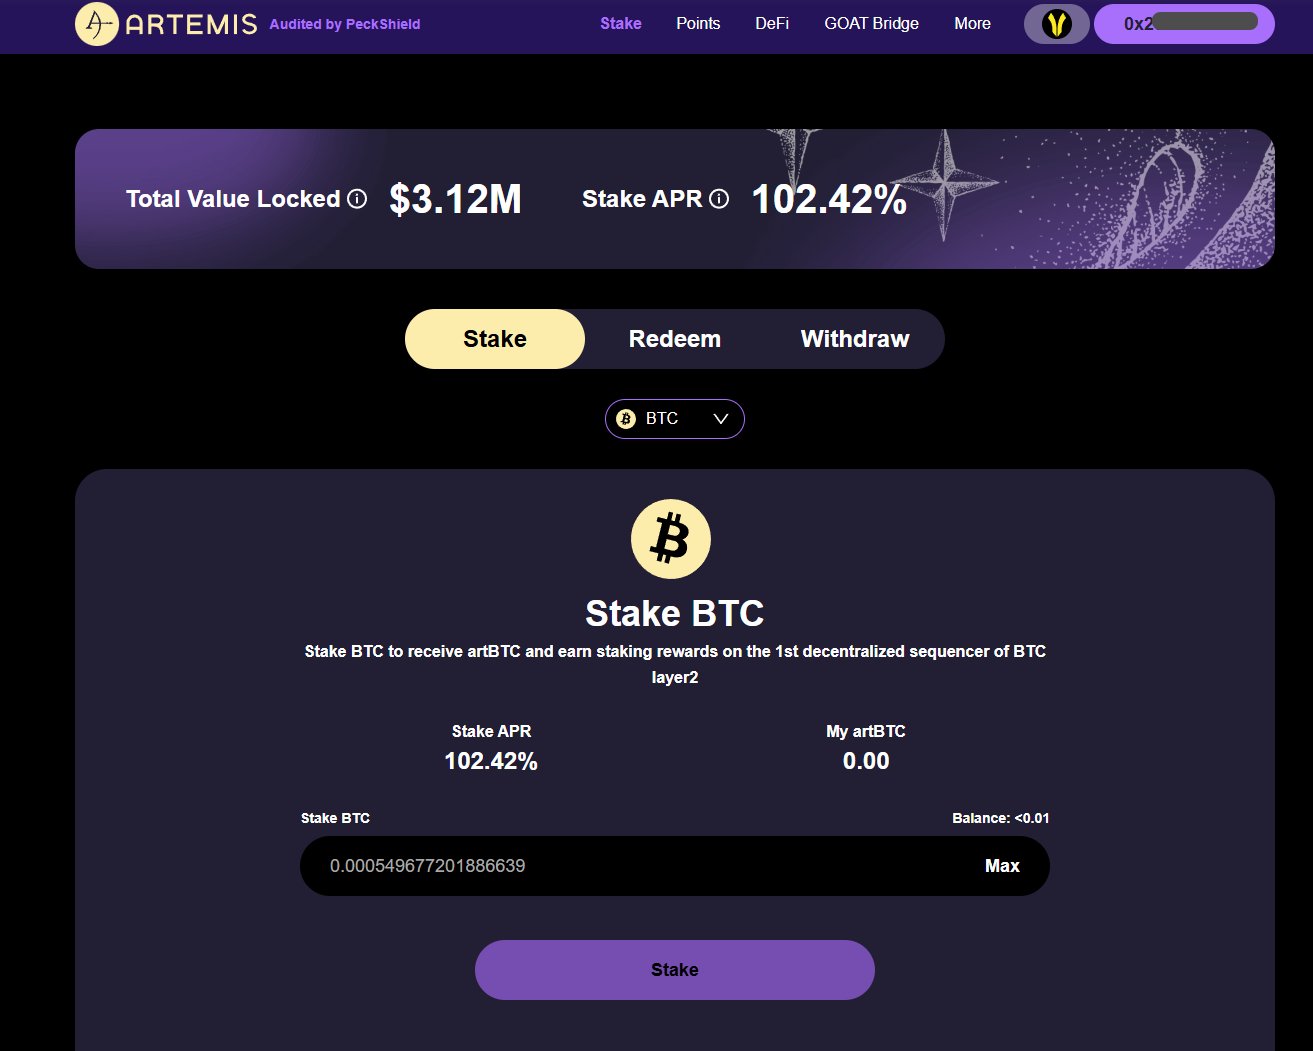This screenshot has width=1313, height=1051.
Task: Click the large Bitcoin logo above Stake BTC
Action: (671, 538)
